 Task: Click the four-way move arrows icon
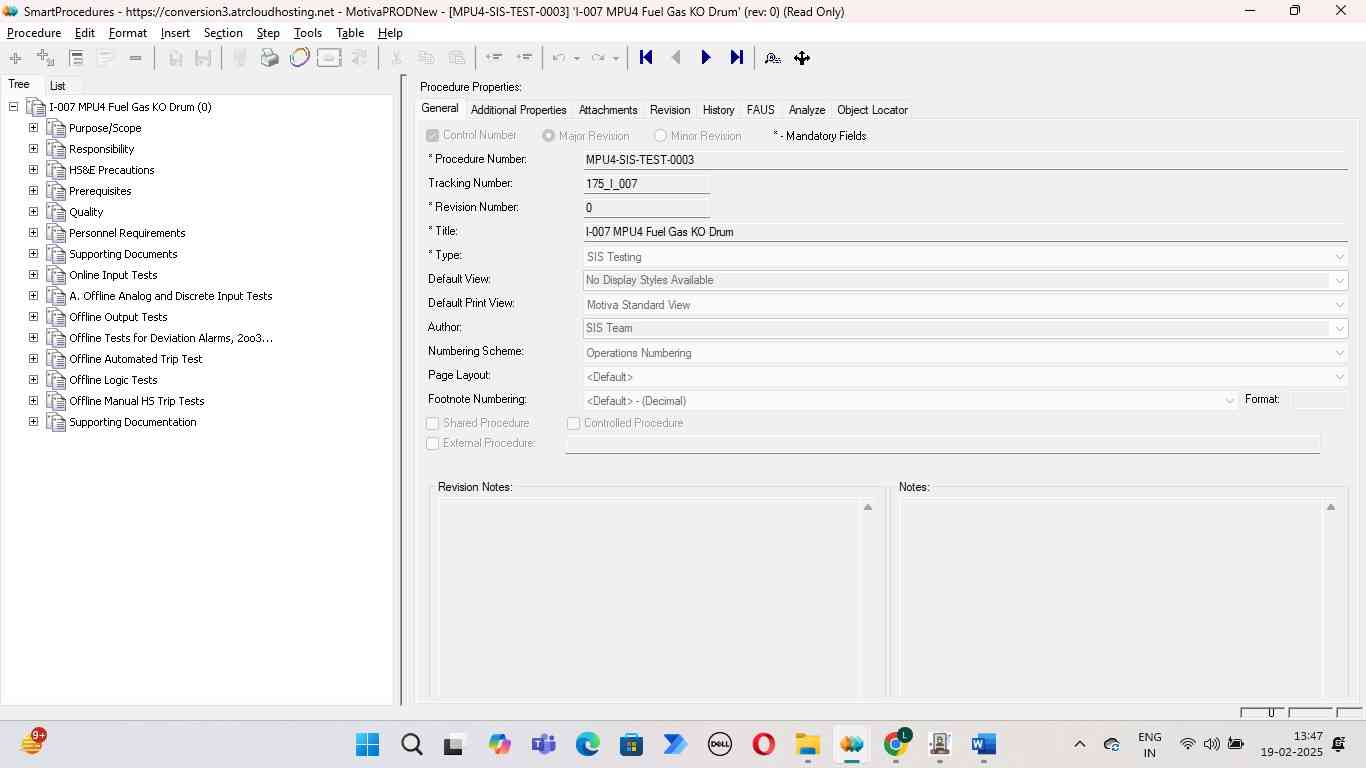(802, 58)
